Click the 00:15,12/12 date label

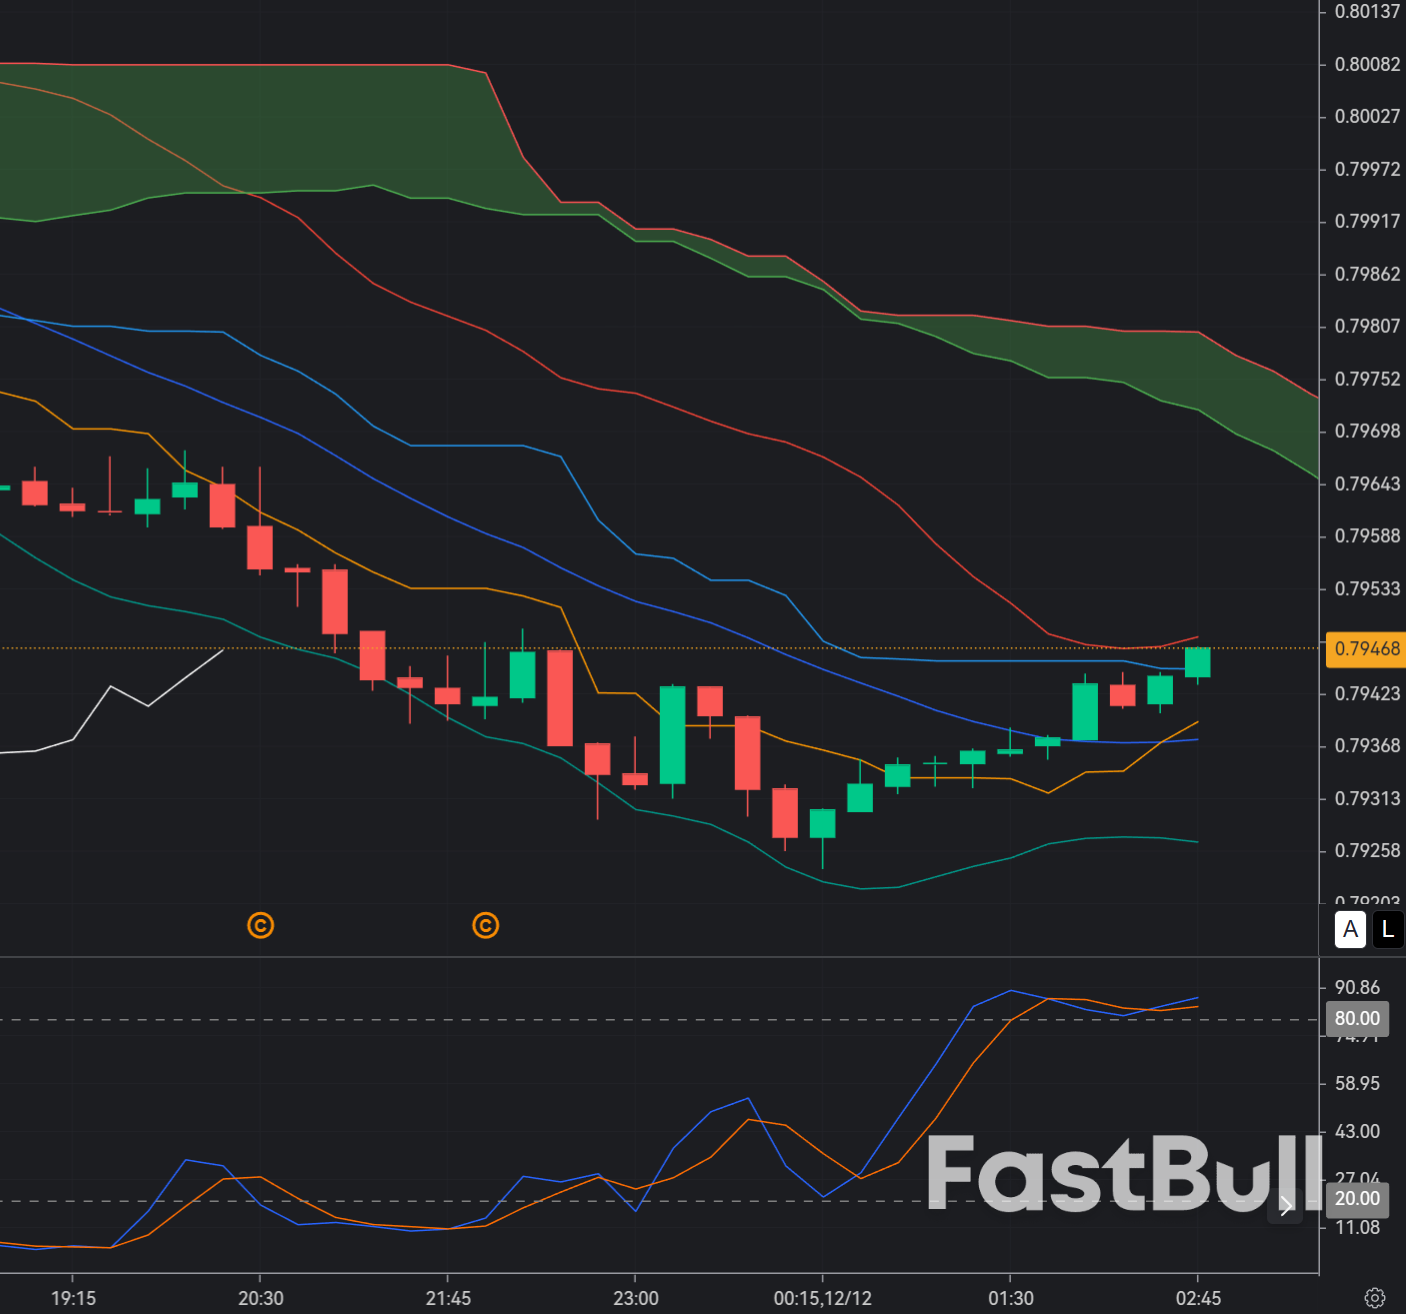click(x=823, y=1297)
